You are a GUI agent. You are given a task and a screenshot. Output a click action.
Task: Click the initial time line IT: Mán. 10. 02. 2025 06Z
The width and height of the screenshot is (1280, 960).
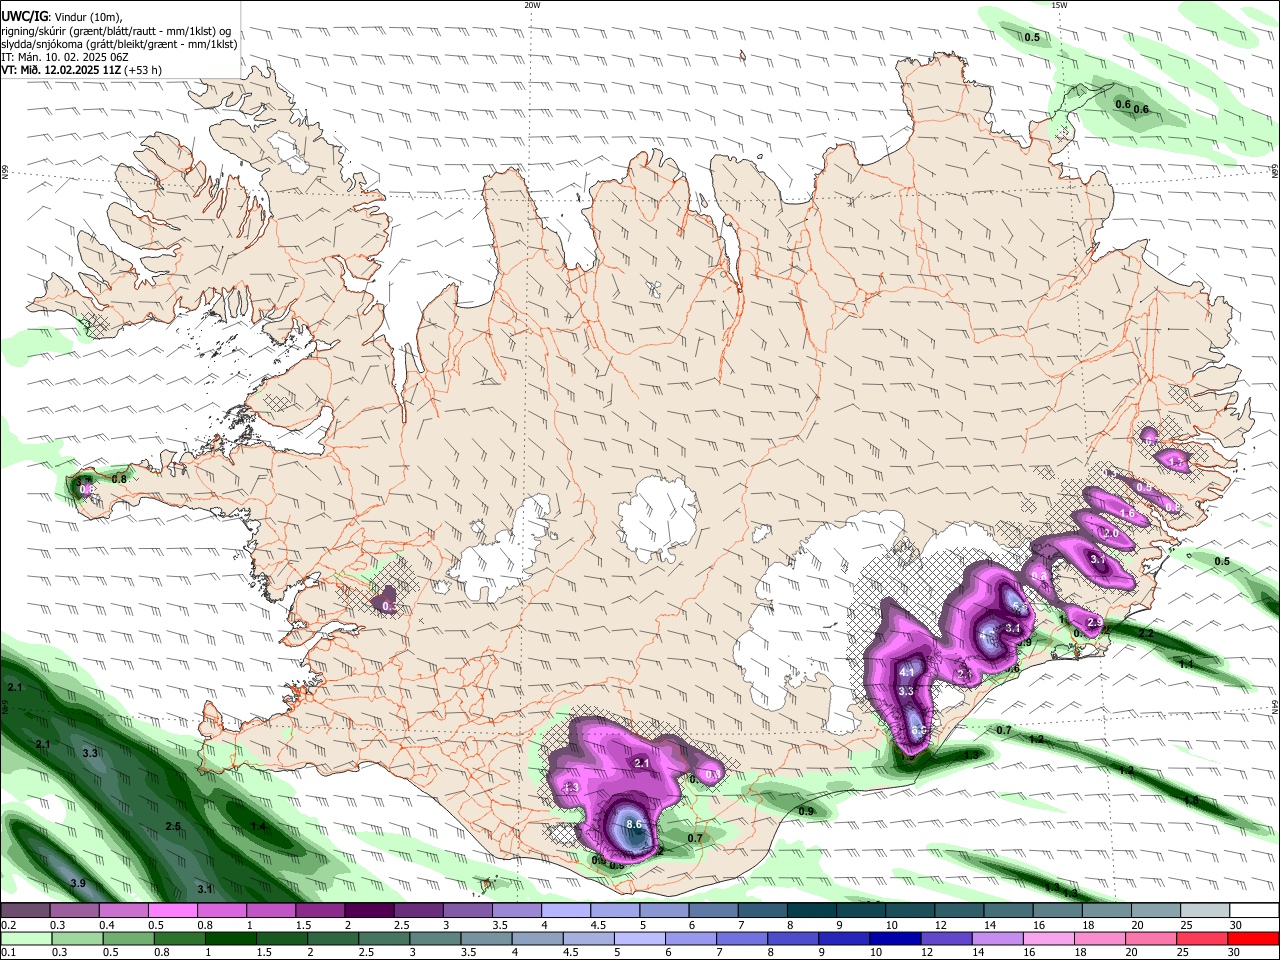click(65, 57)
